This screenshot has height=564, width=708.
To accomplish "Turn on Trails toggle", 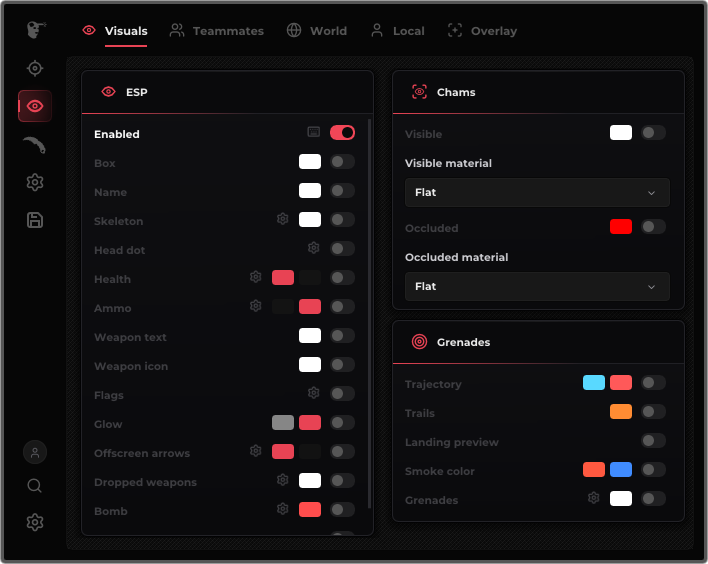I will (653, 412).
